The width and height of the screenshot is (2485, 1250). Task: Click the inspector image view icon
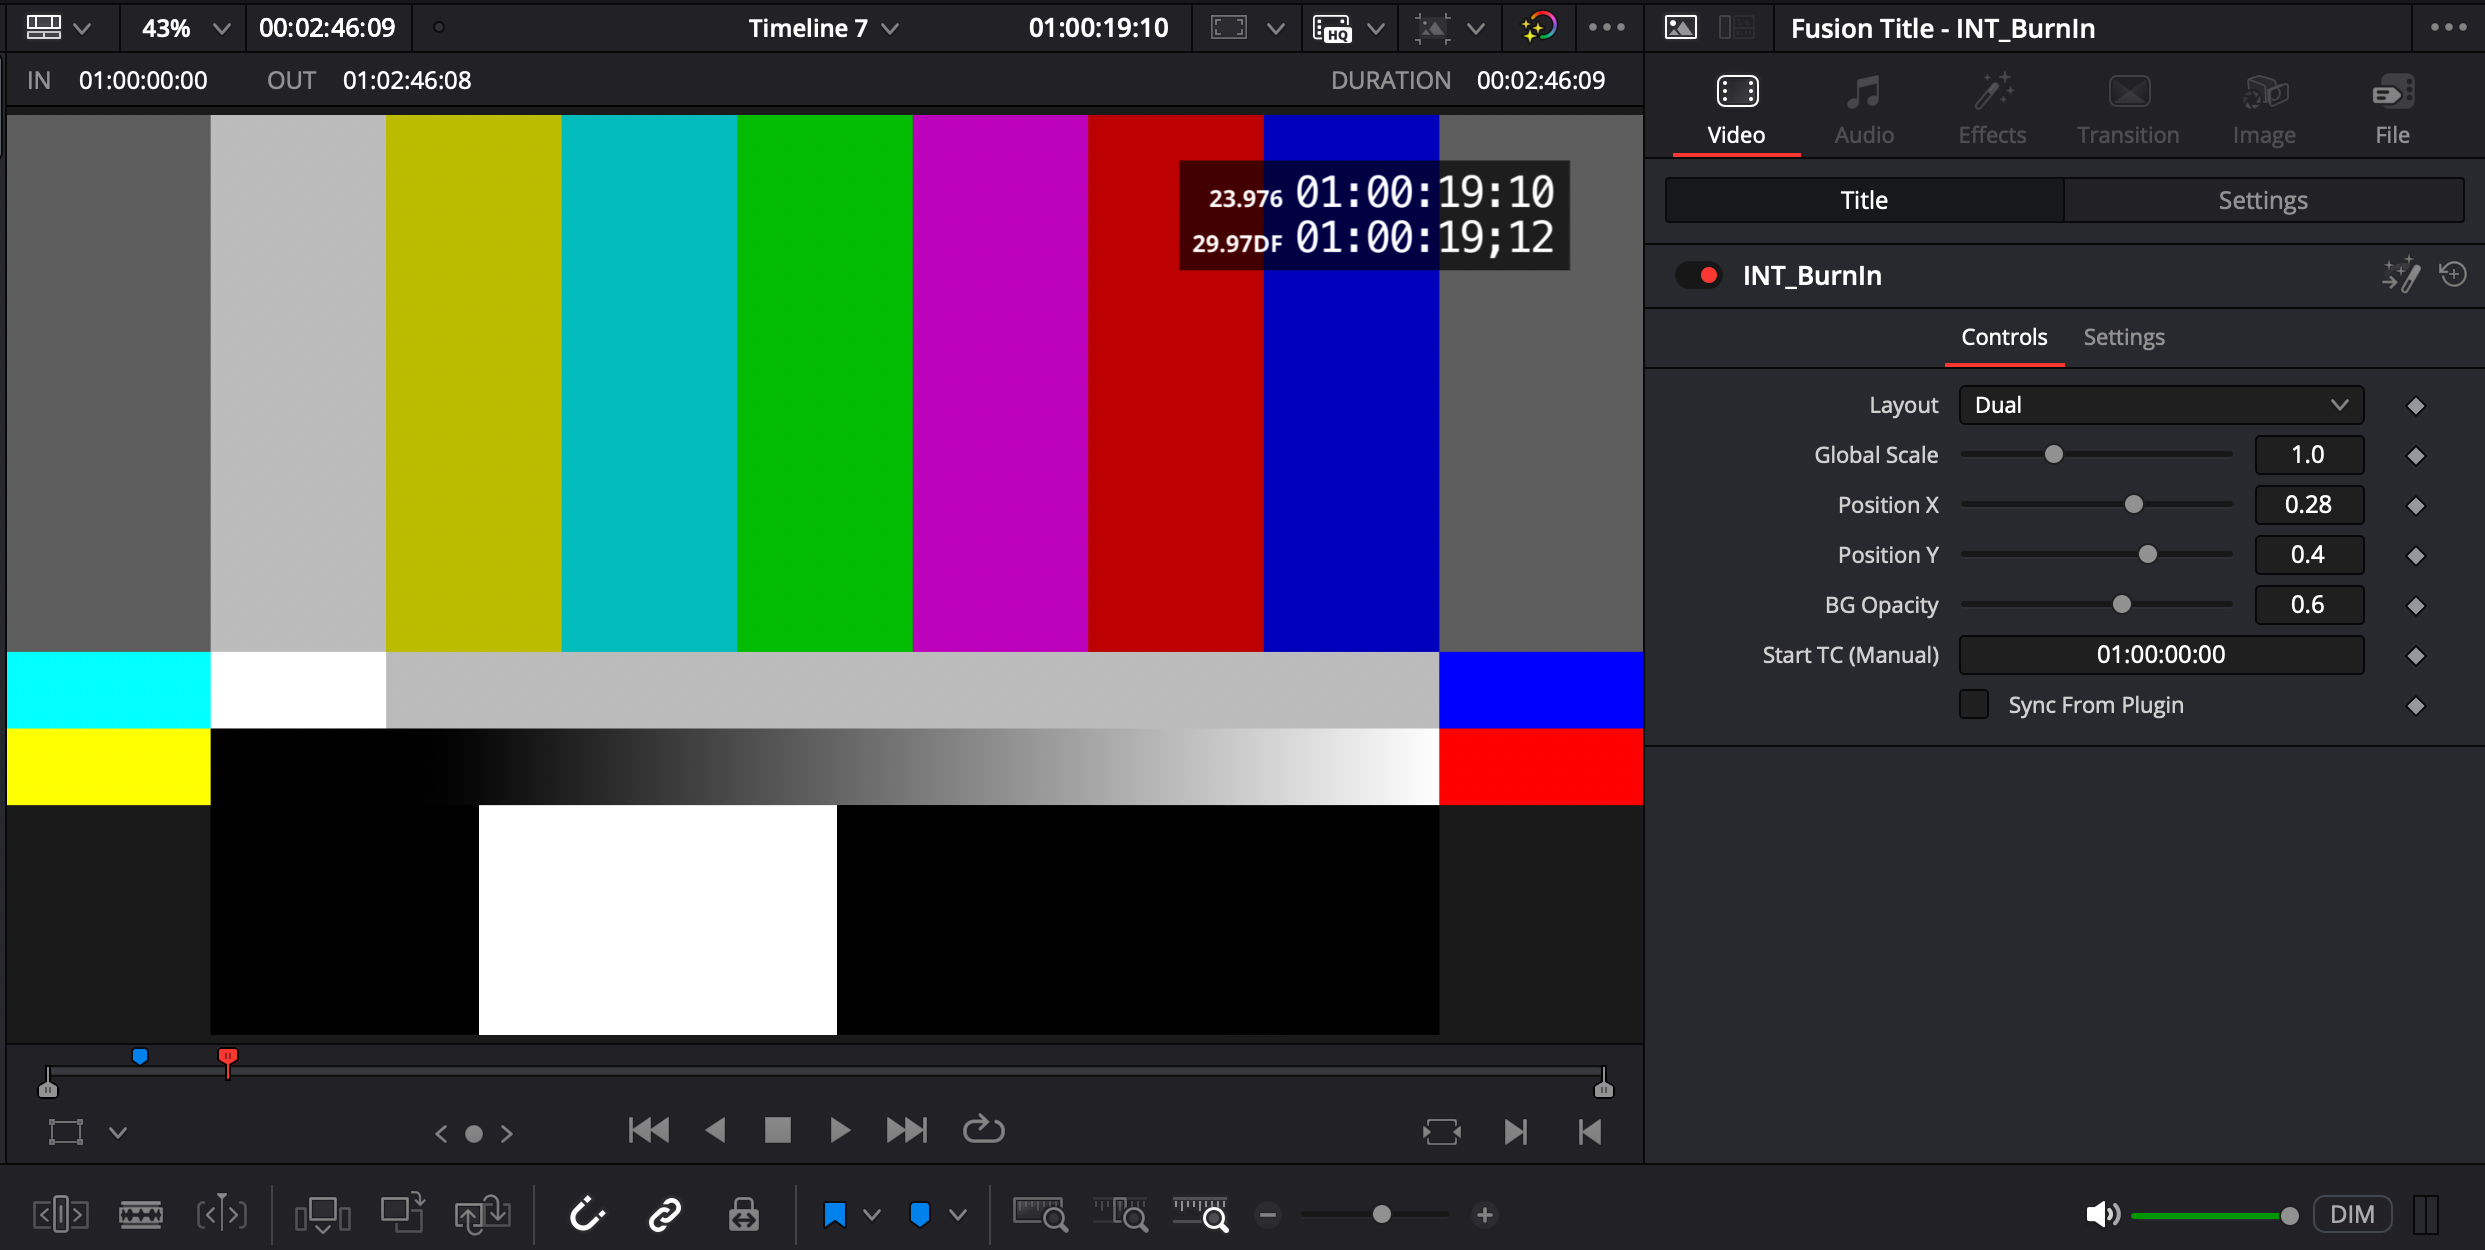click(1681, 28)
